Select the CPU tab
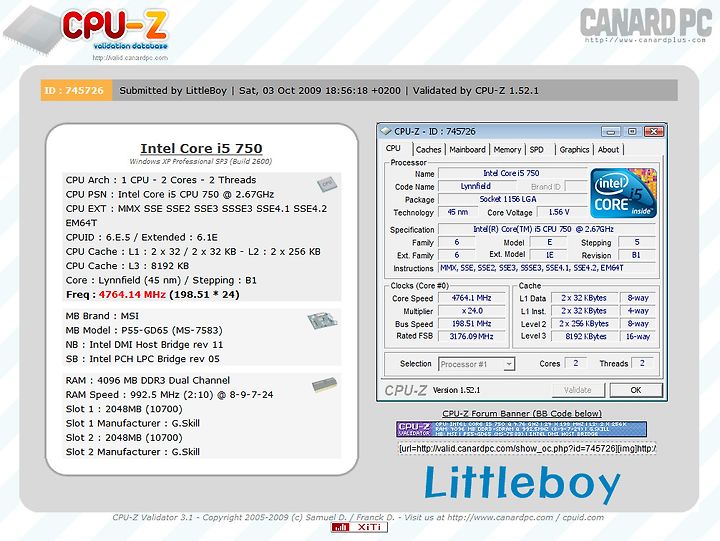720x541 pixels. point(393,148)
